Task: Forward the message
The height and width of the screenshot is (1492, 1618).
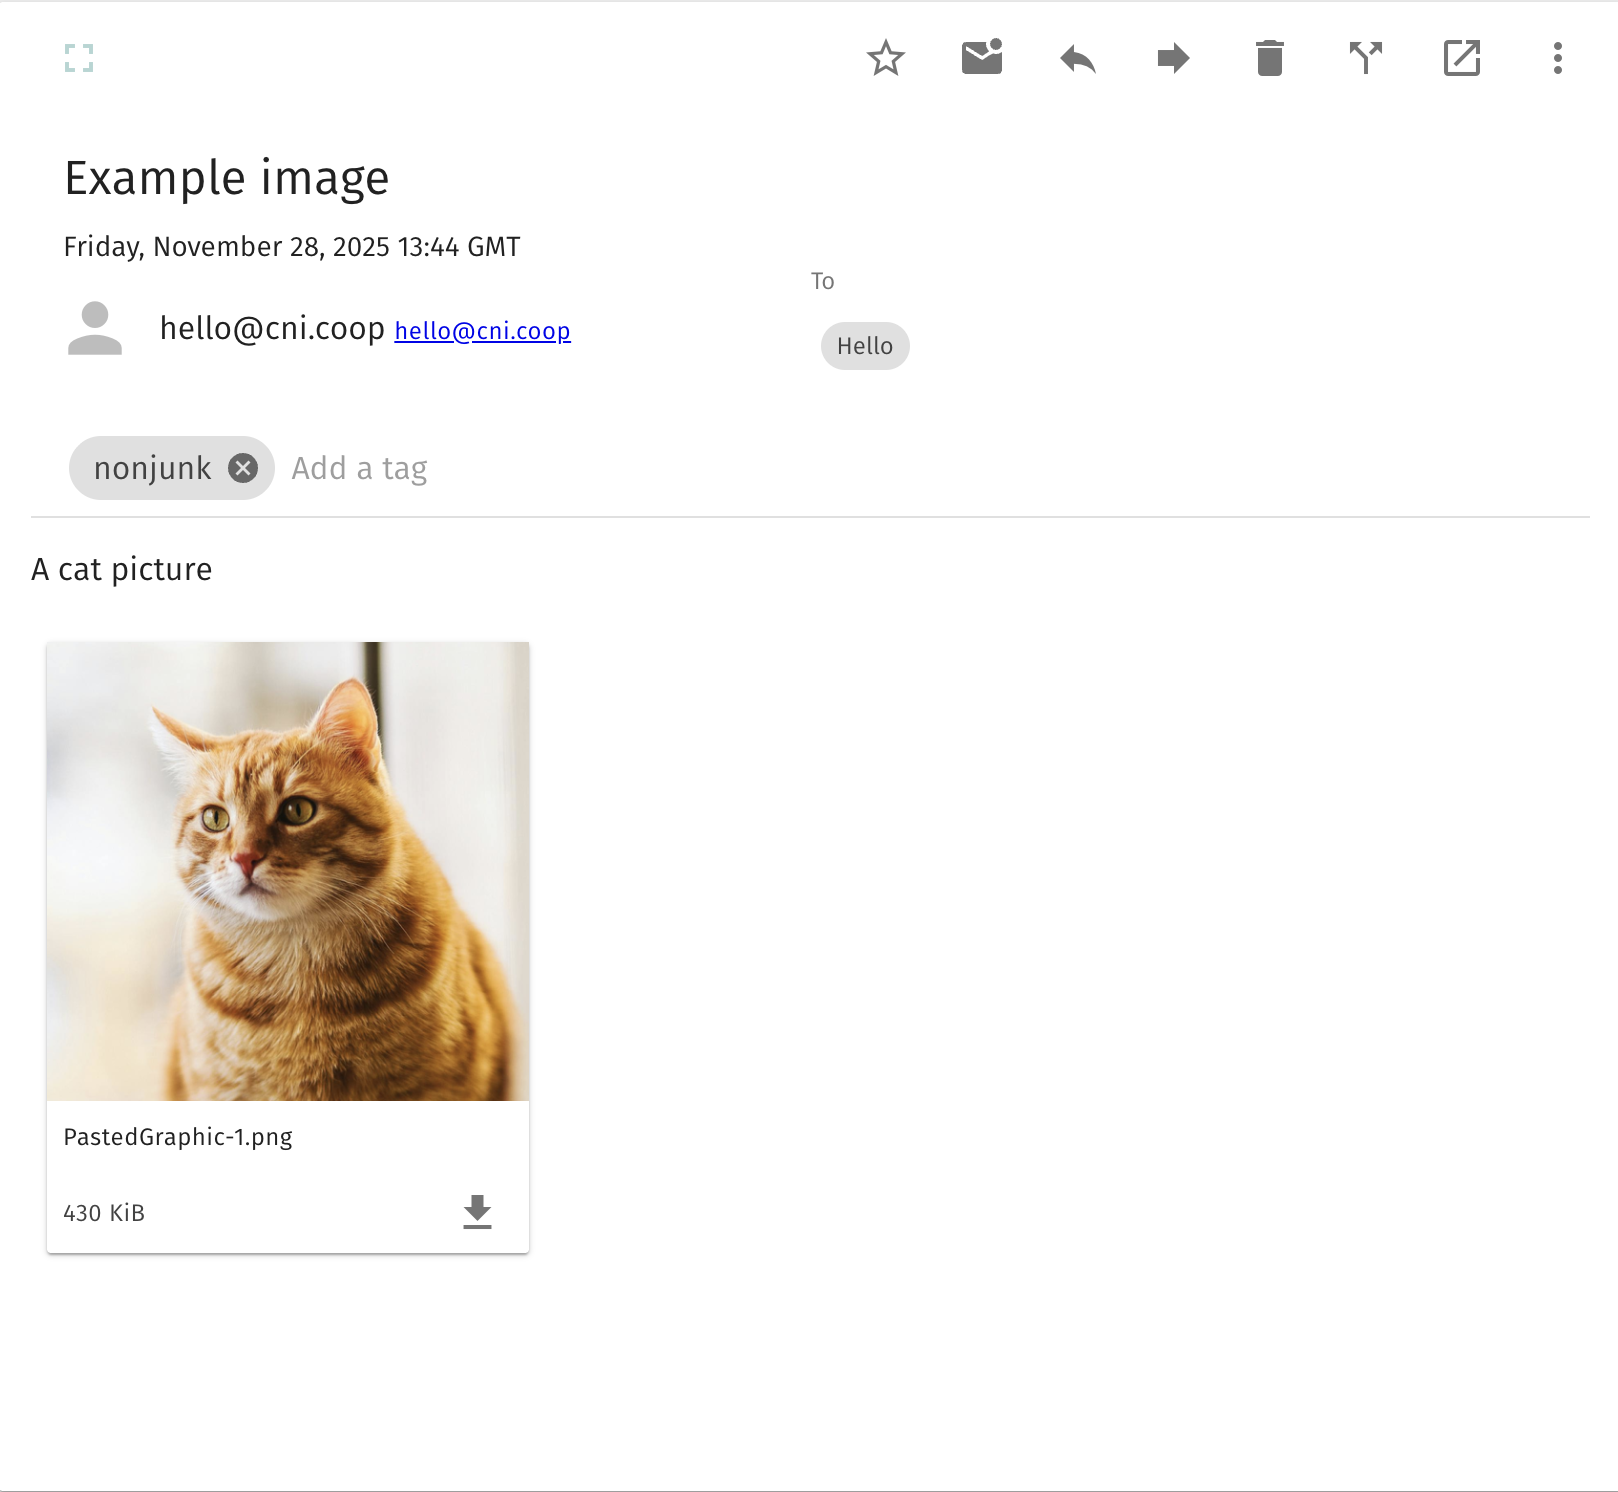Action: tap(1172, 58)
